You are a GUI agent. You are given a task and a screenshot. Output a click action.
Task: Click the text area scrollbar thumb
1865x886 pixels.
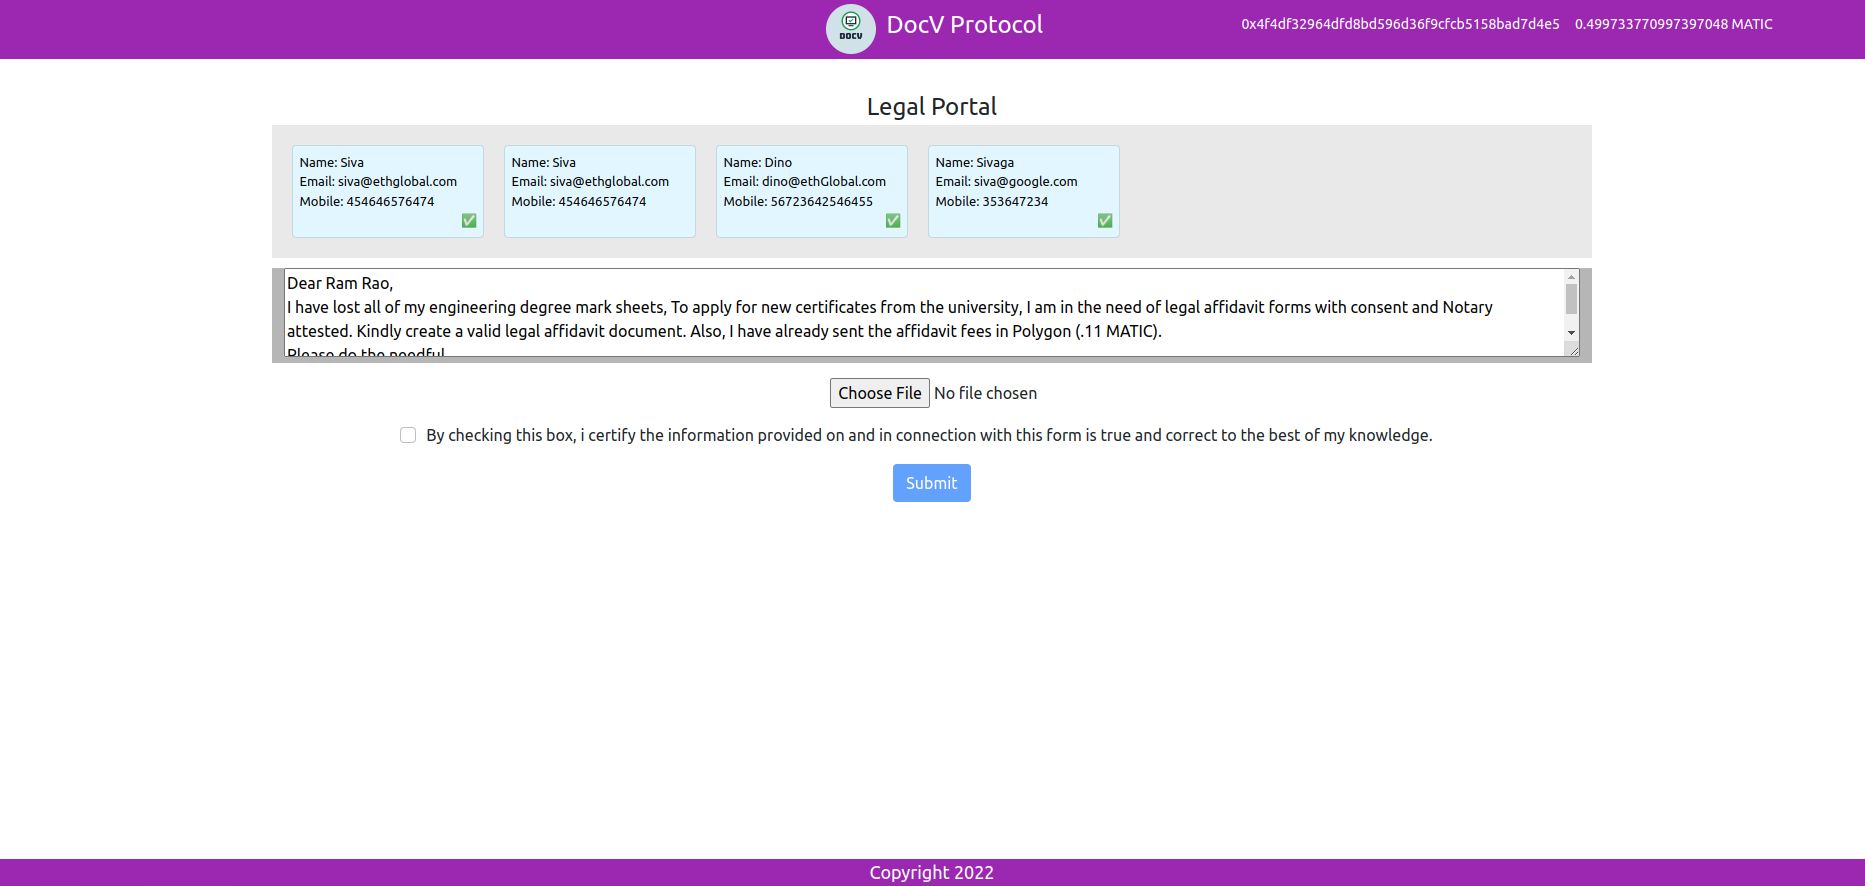(1571, 299)
